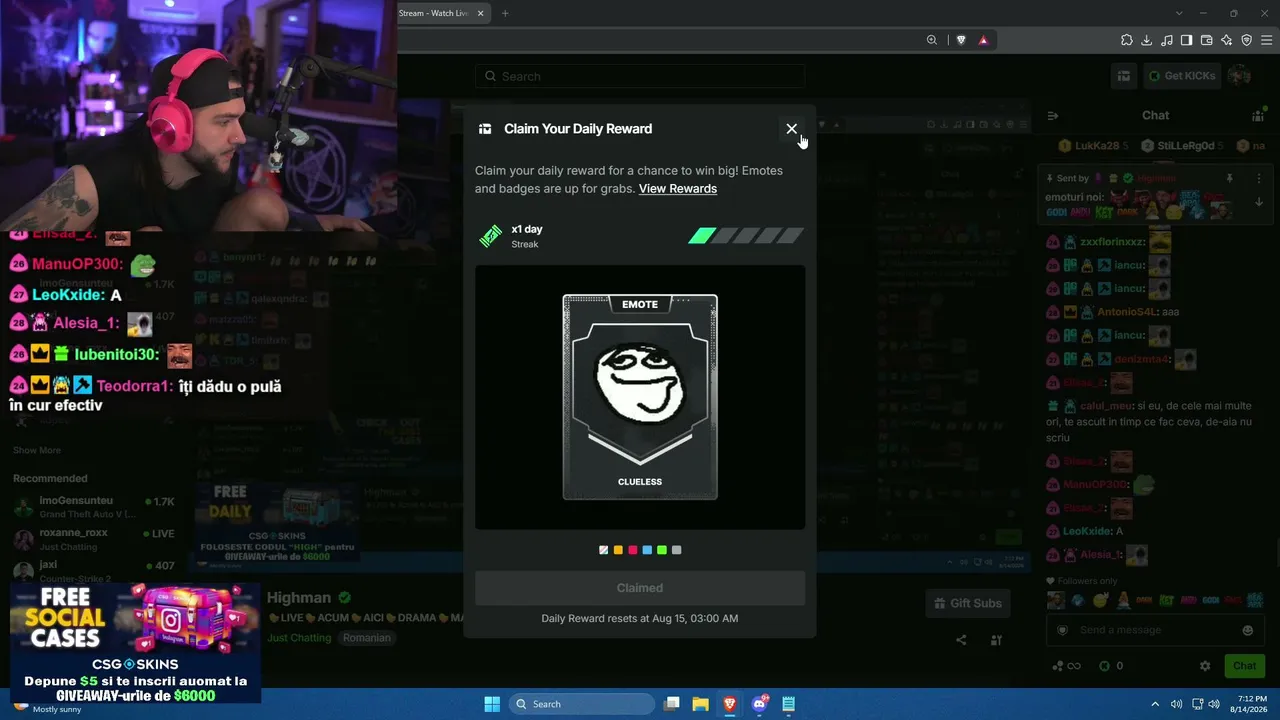Open File Explorer from taskbar
The width and height of the screenshot is (1280, 720).
[700, 704]
